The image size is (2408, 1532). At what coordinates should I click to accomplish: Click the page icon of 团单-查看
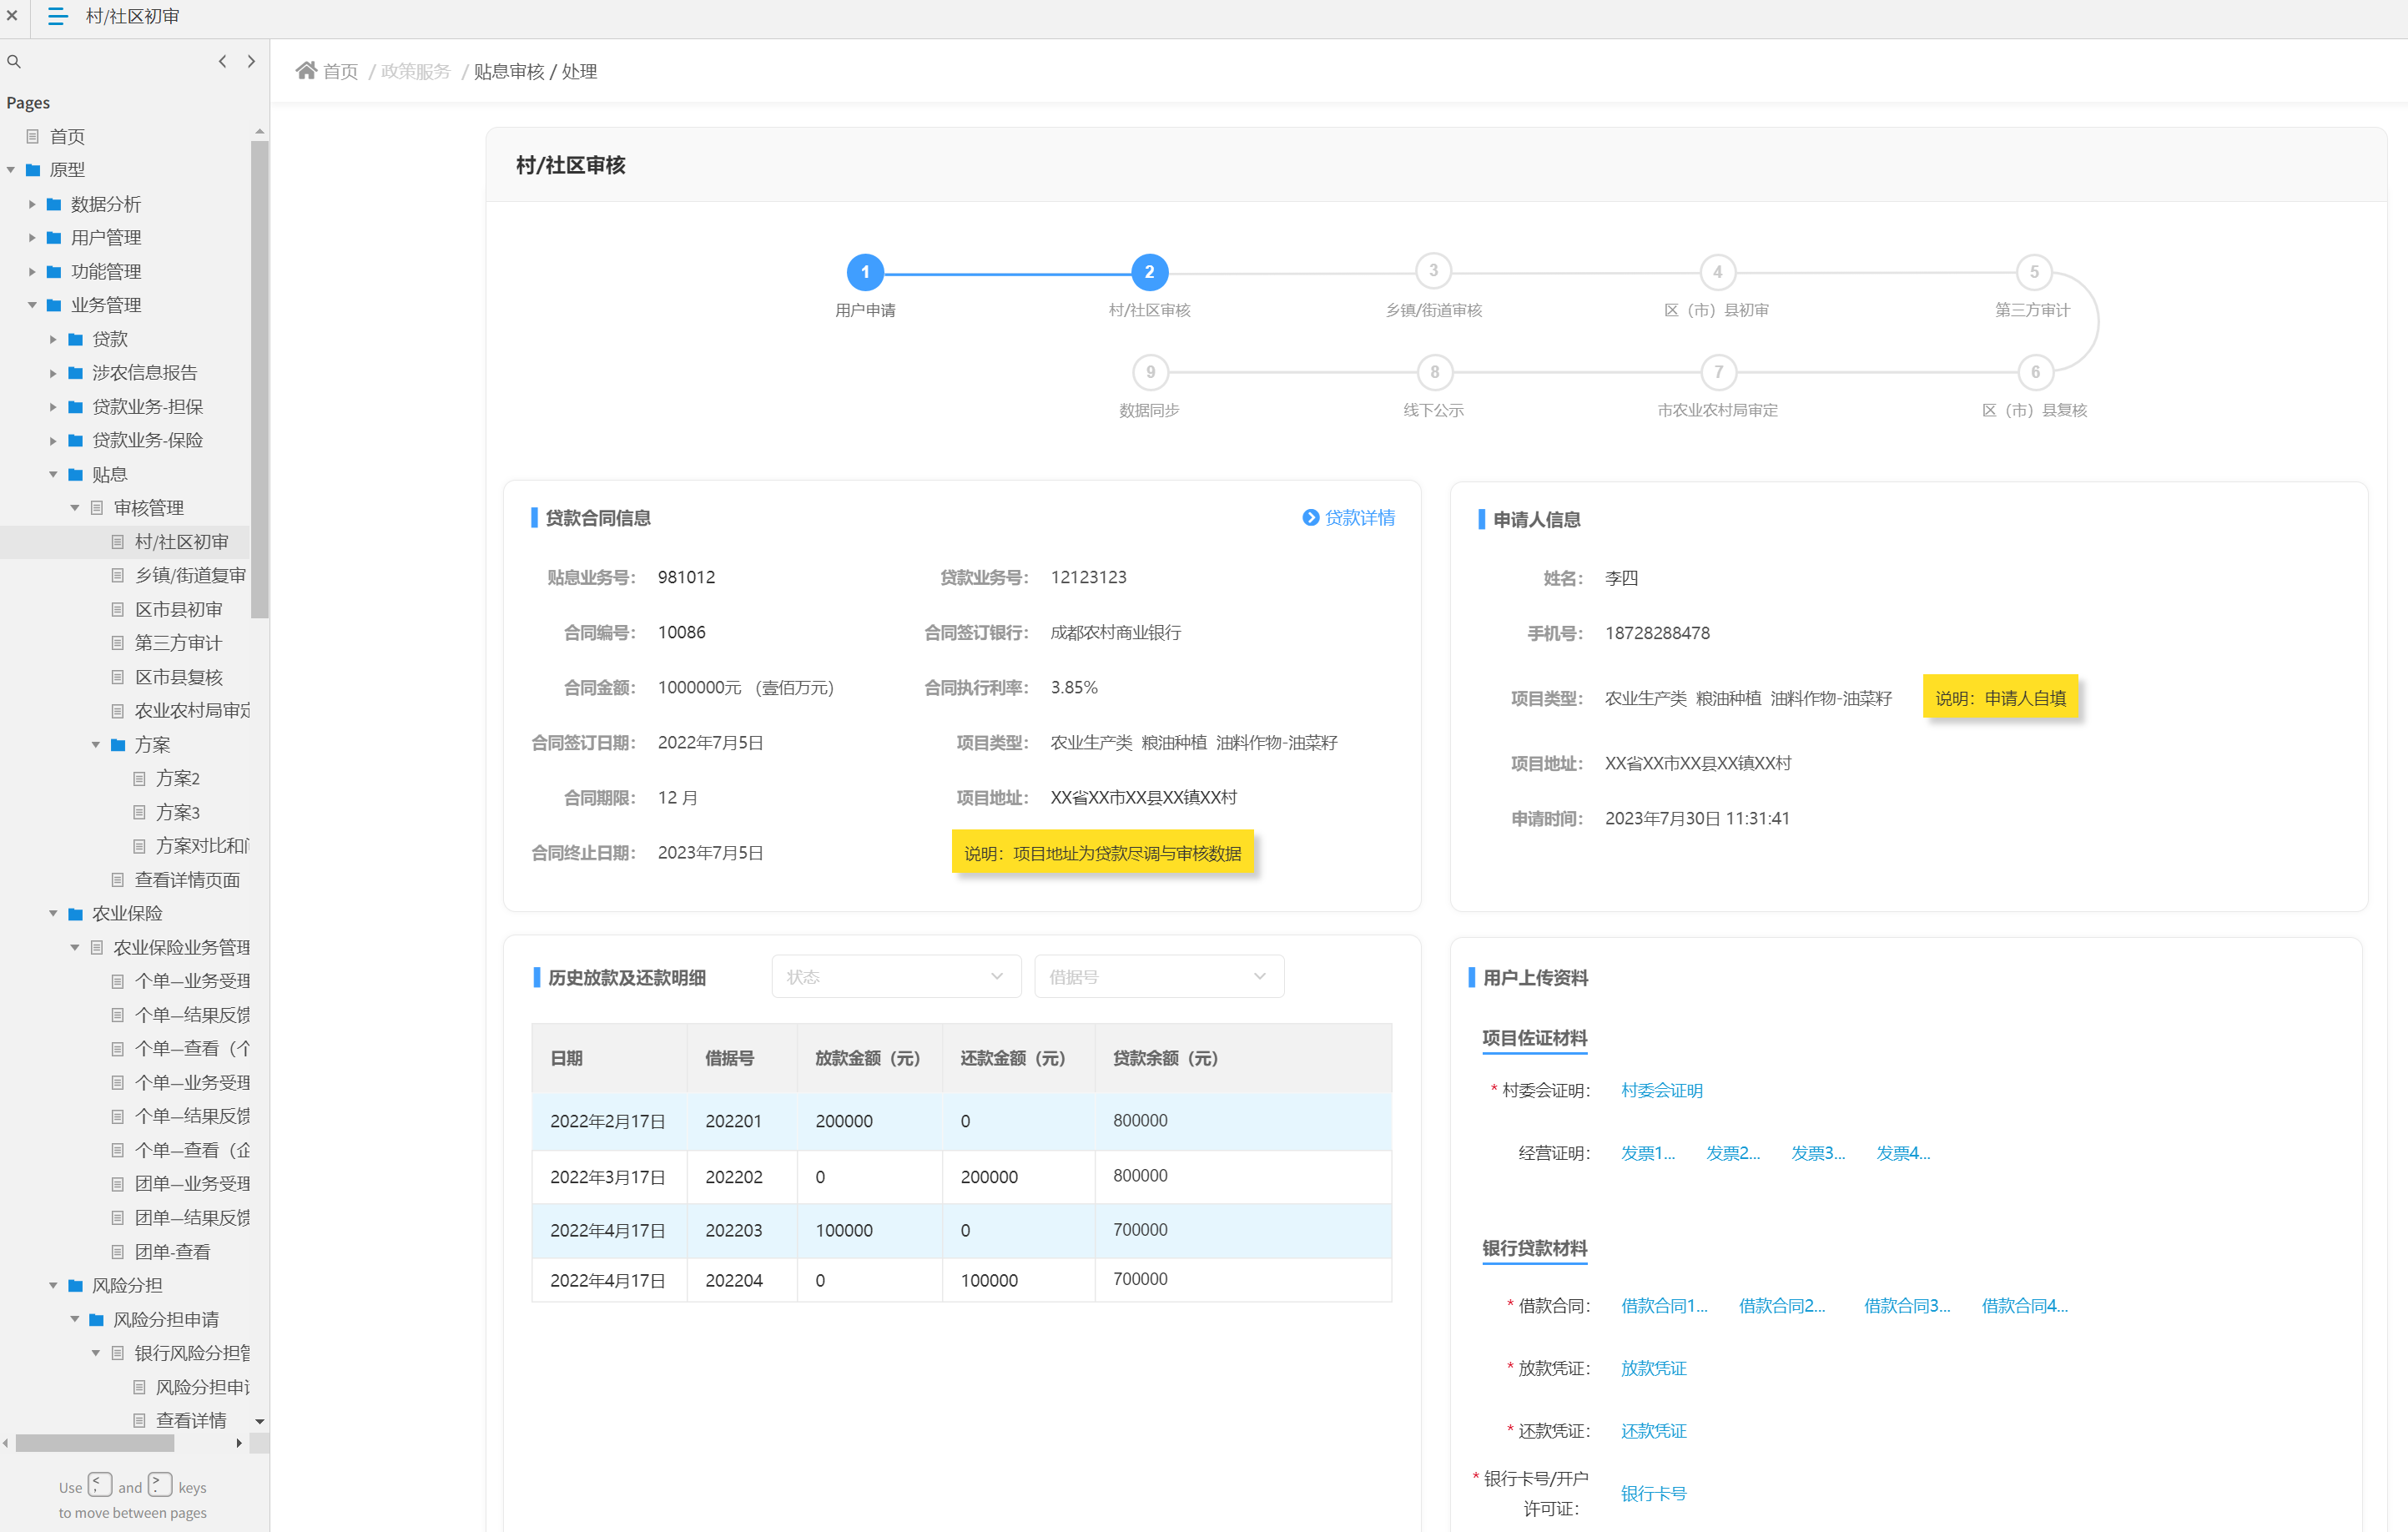point(117,1252)
